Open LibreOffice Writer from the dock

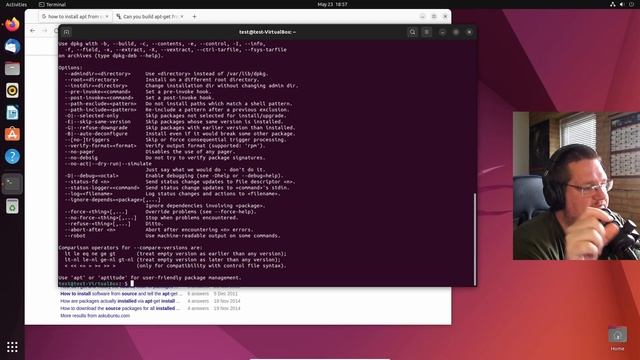[x=12, y=112]
